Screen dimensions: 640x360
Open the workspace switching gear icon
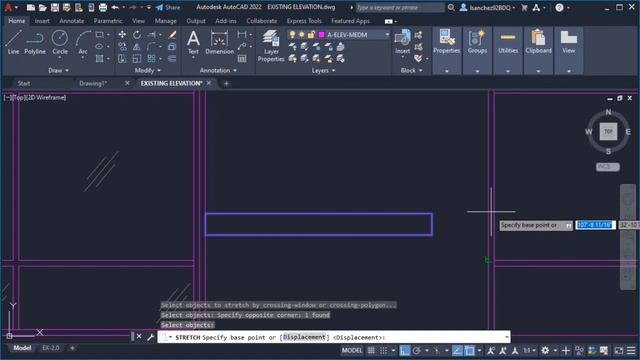click(545, 350)
